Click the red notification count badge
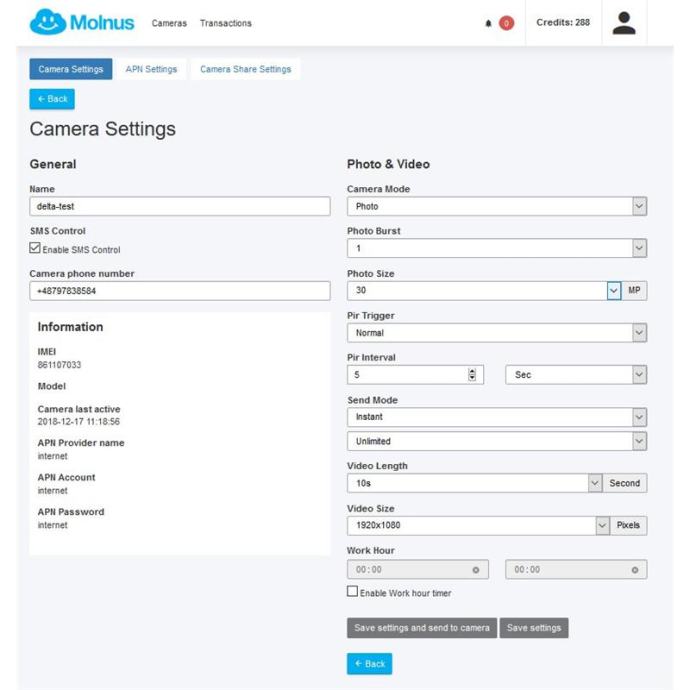This screenshot has height=690, width=690. (x=506, y=23)
